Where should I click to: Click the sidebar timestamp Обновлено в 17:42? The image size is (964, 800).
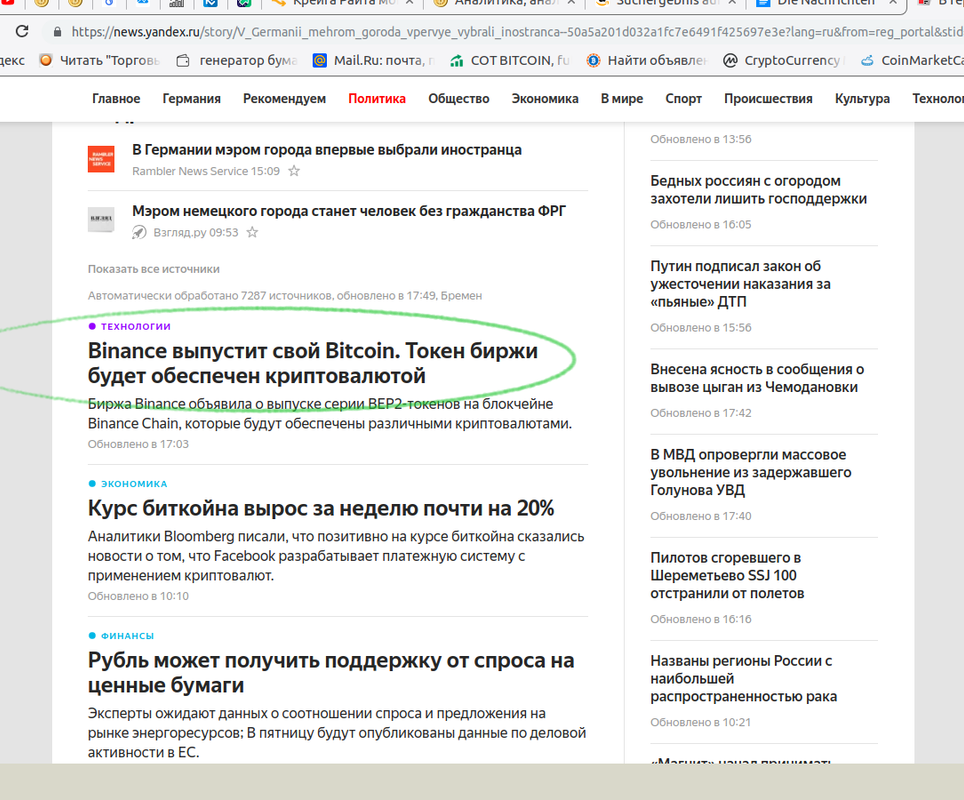click(x=701, y=413)
